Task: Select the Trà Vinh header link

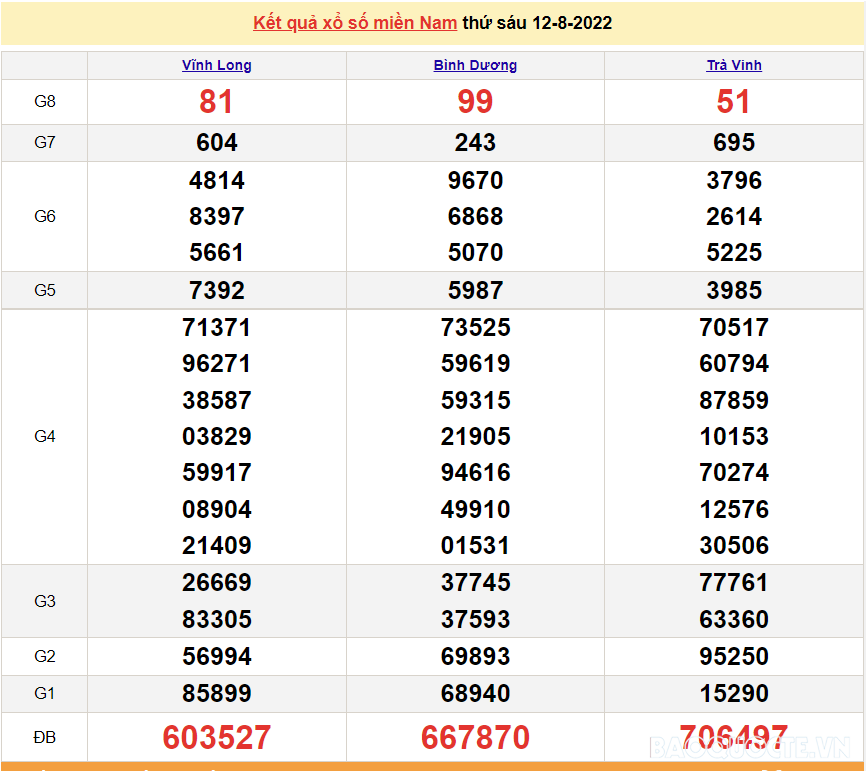Action: click(734, 66)
